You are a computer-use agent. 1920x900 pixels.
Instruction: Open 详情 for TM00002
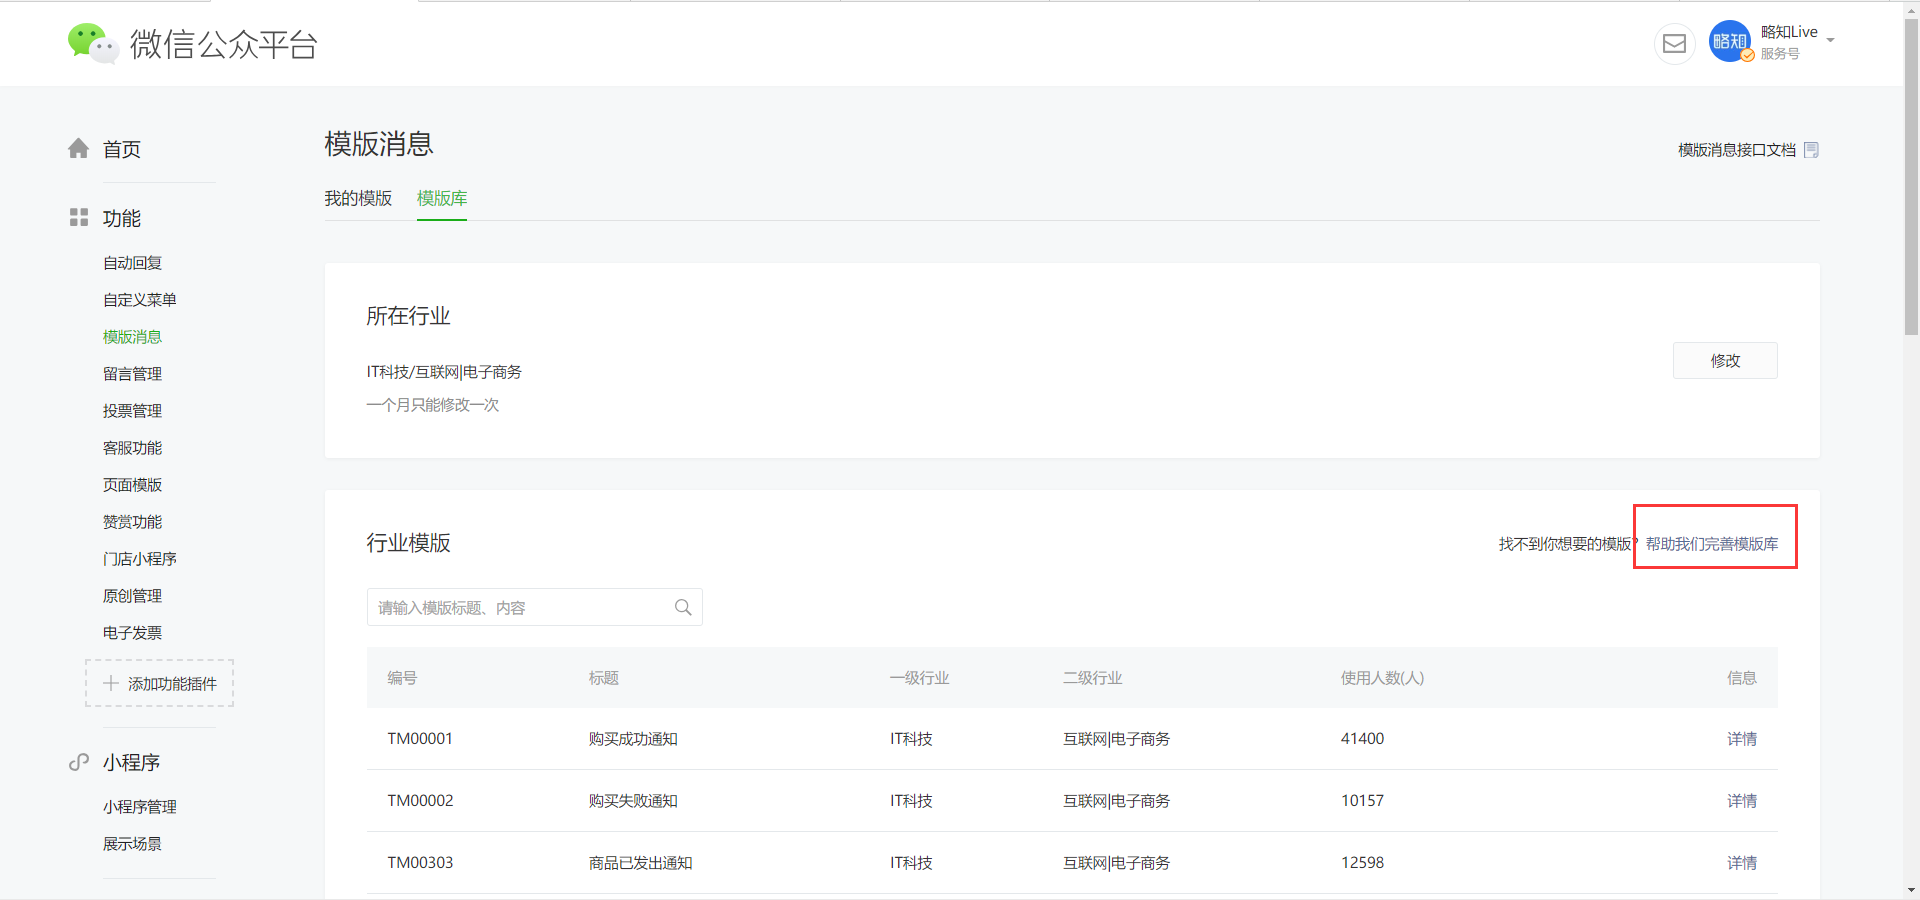click(x=1742, y=801)
